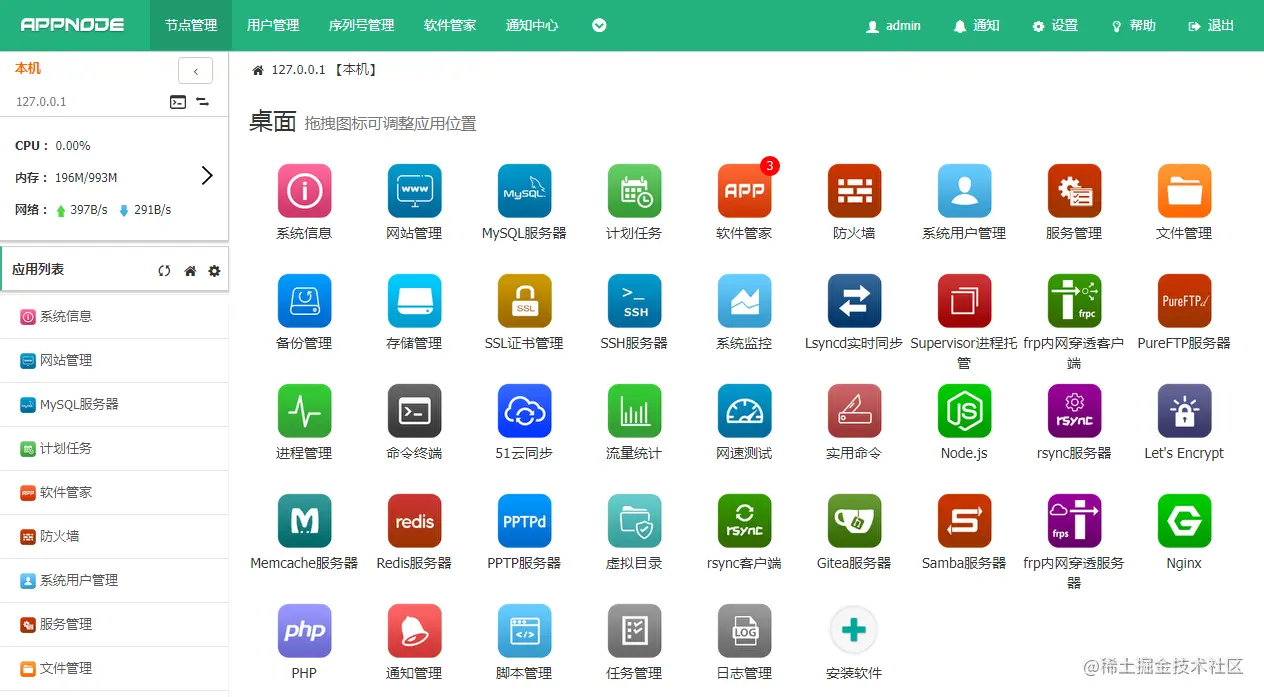Open the 存储管理 app icon
The width and height of the screenshot is (1264, 697).
(414, 301)
